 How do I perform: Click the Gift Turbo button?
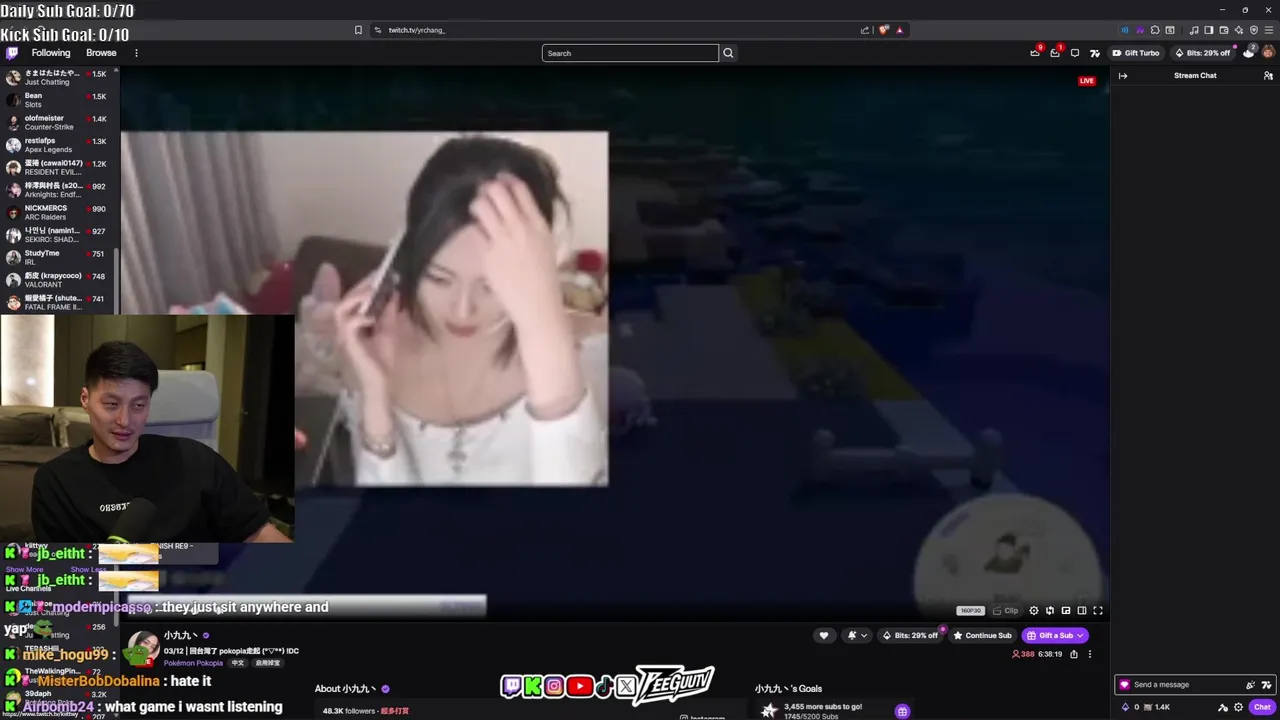[x=1136, y=53]
